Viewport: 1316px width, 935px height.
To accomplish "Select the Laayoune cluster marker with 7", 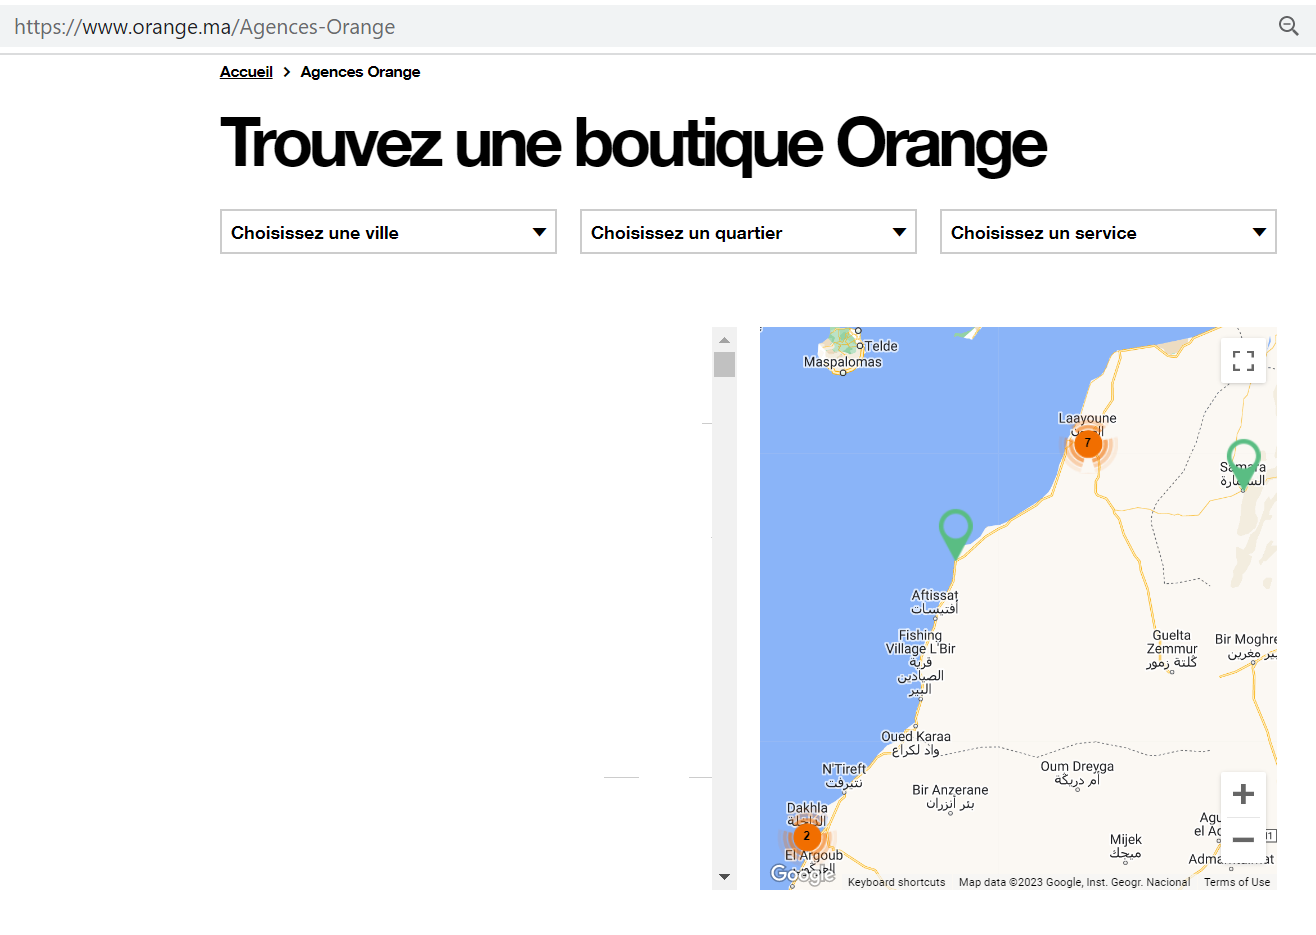I will (1088, 443).
